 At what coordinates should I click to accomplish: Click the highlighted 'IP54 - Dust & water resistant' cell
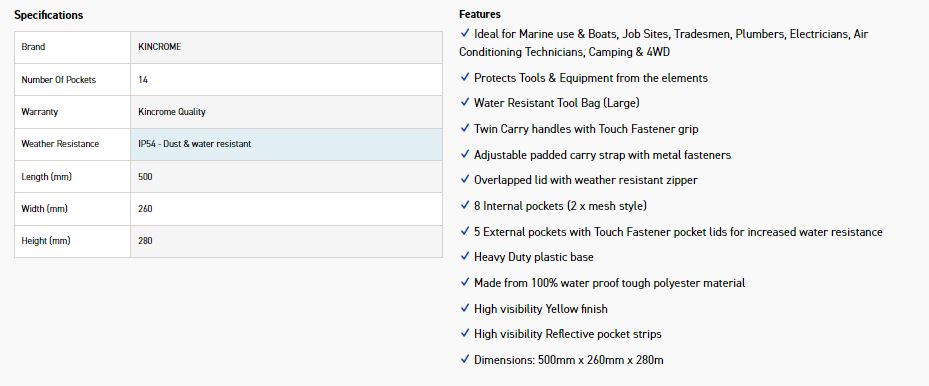click(286, 144)
